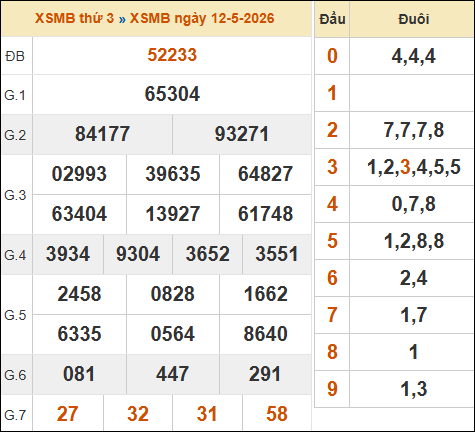Click the Đuôi column header
The height and width of the screenshot is (432, 475).
point(413,19)
